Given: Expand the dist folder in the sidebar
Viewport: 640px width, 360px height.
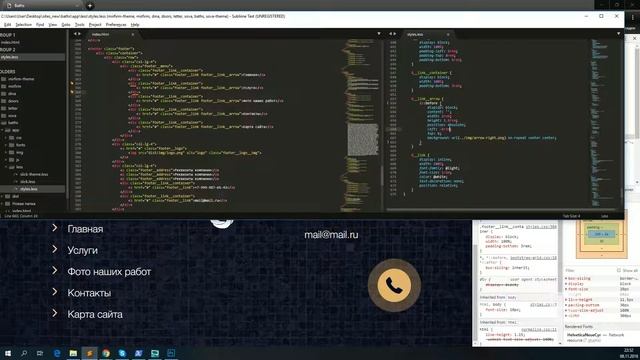Looking at the screenshot, I should pos(2,196).
